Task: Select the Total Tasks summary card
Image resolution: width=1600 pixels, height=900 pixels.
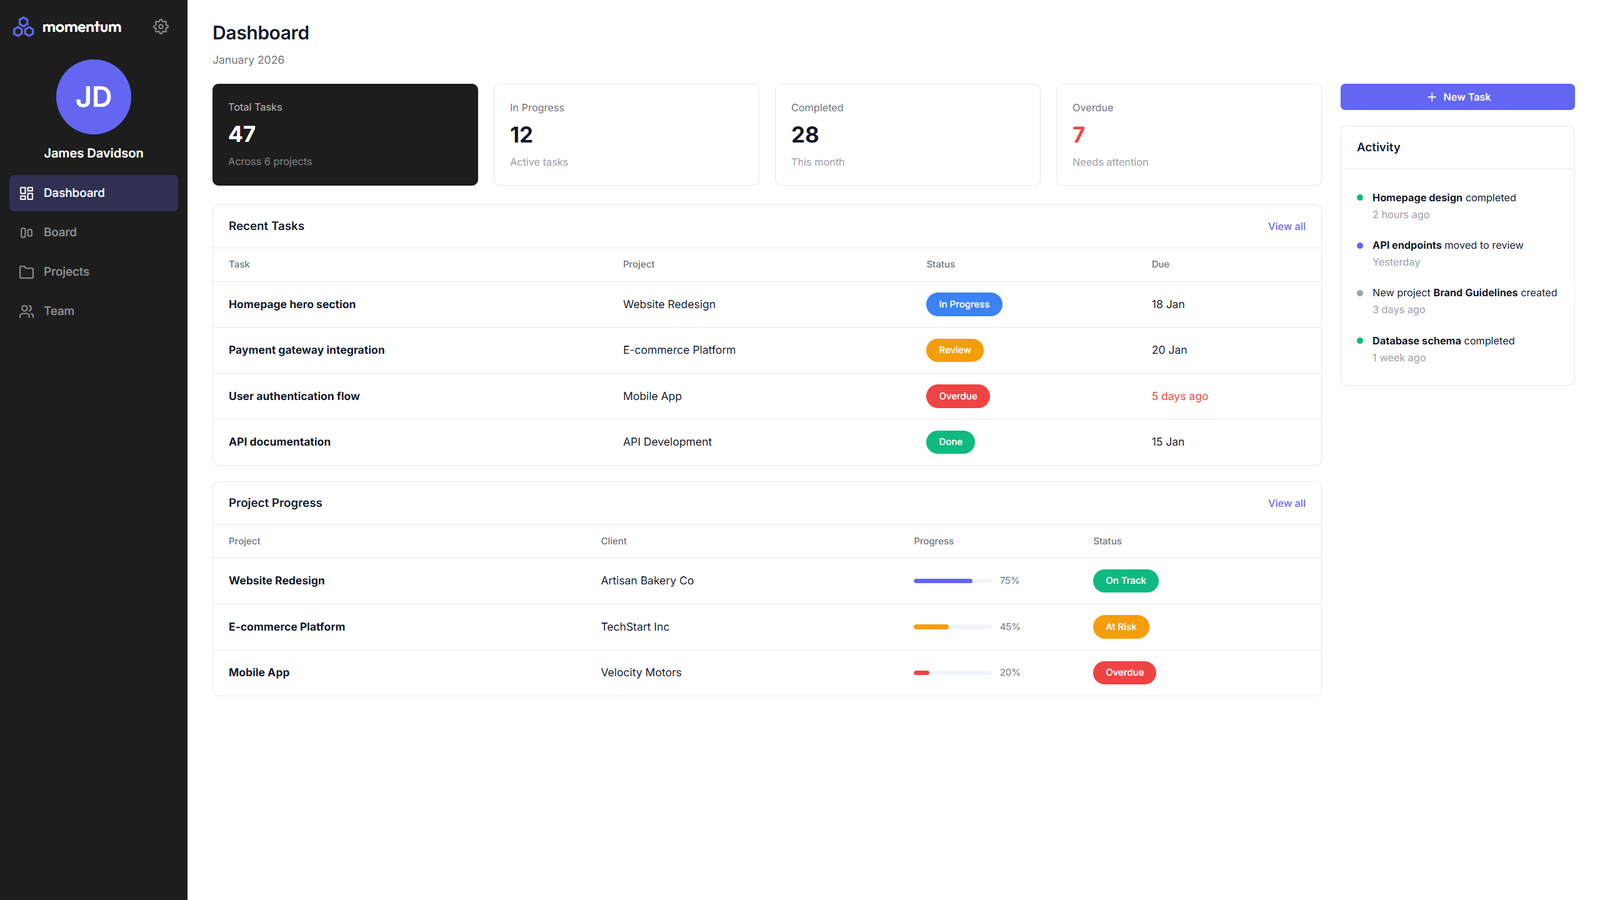Action: (344, 134)
